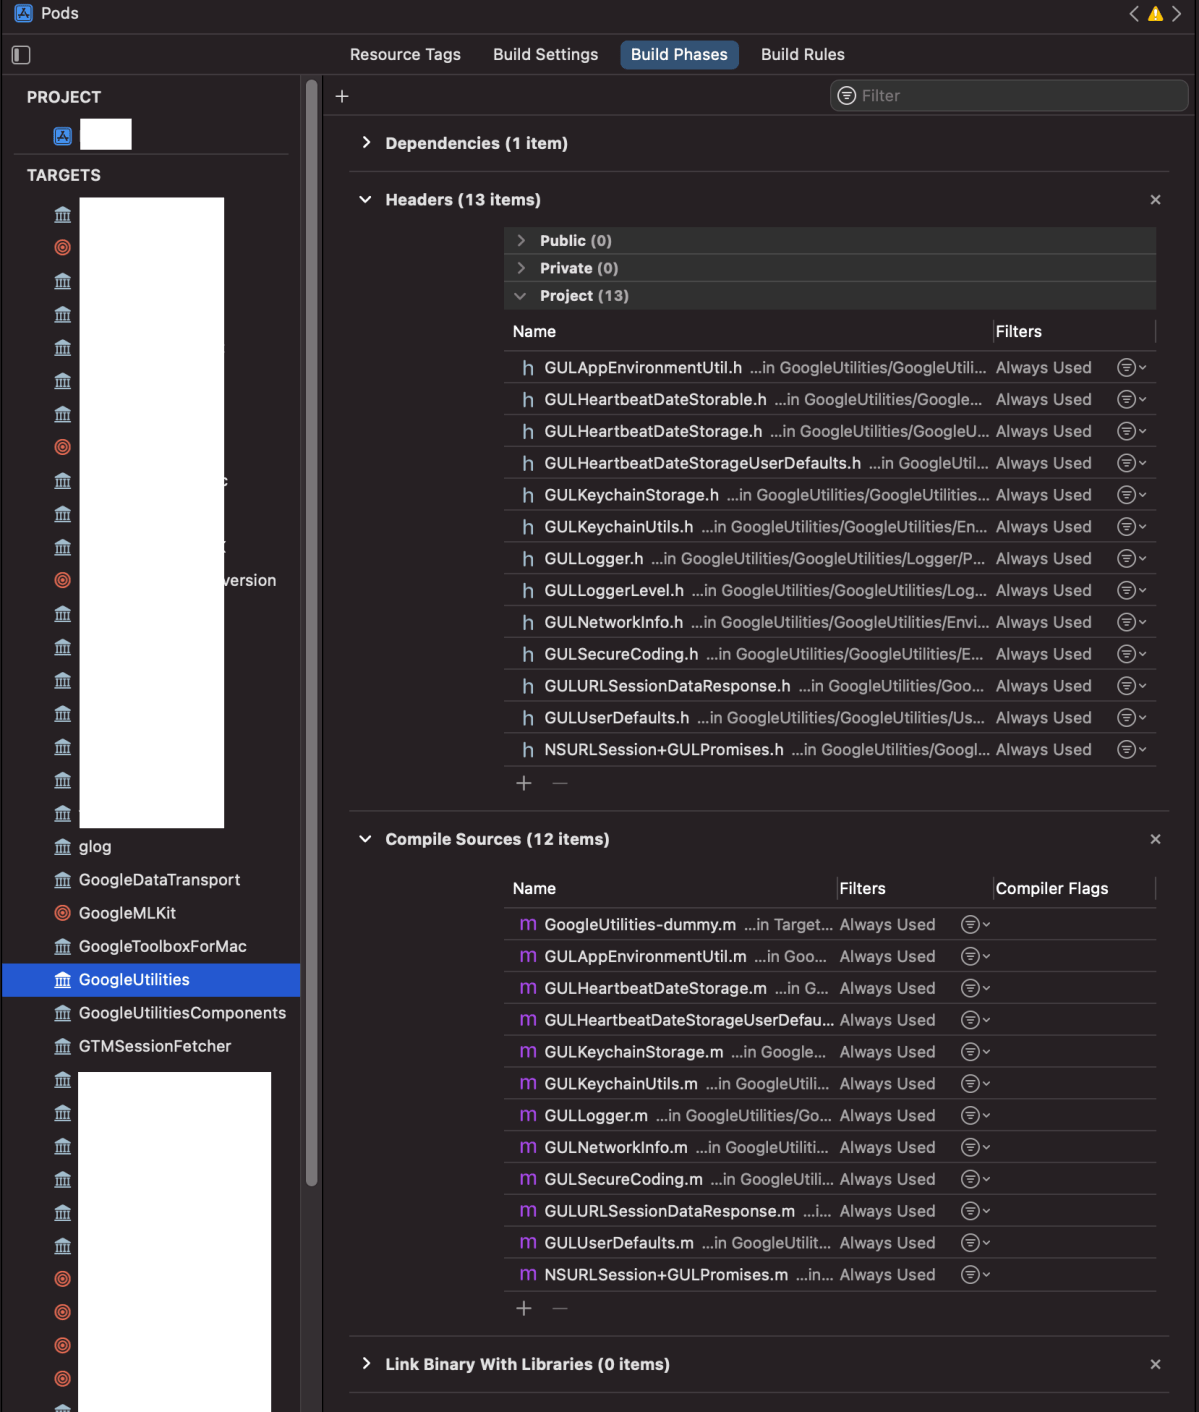This screenshot has height=1412, width=1199.
Task: Select GULAppEnvironmentUtil.m source row
Action: tap(830, 957)
